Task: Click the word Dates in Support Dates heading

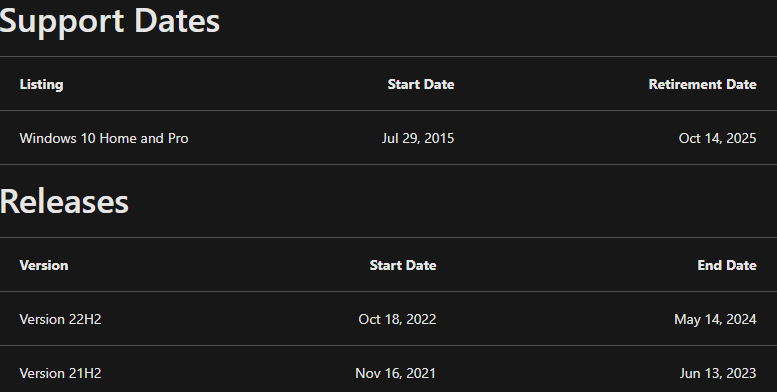Action: 176,21
